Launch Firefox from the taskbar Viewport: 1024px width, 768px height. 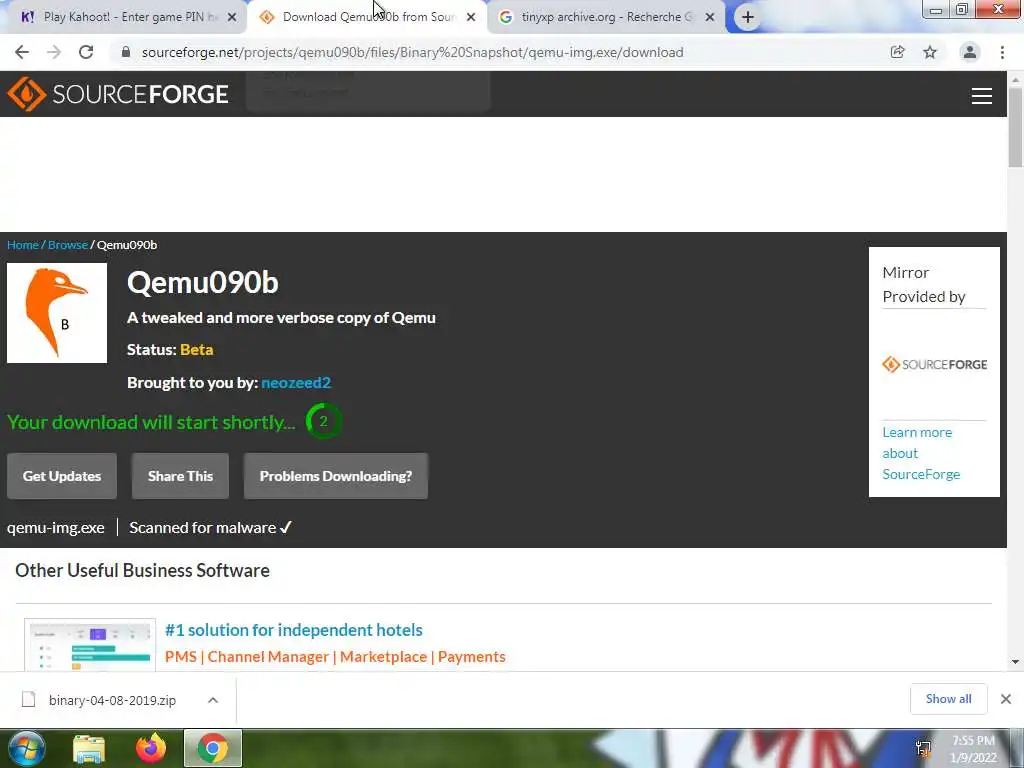pos(151,748)
